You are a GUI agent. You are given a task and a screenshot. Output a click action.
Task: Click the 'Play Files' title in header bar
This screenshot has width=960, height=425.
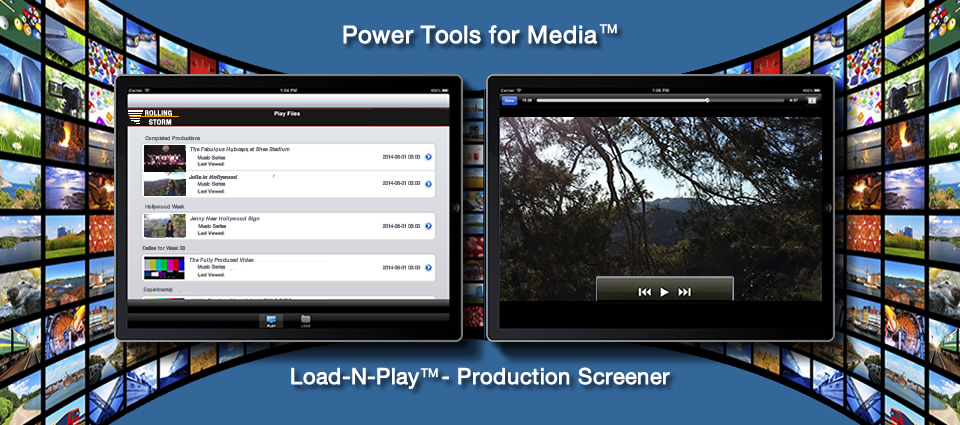pyautogui.click(x=287, y=114)
